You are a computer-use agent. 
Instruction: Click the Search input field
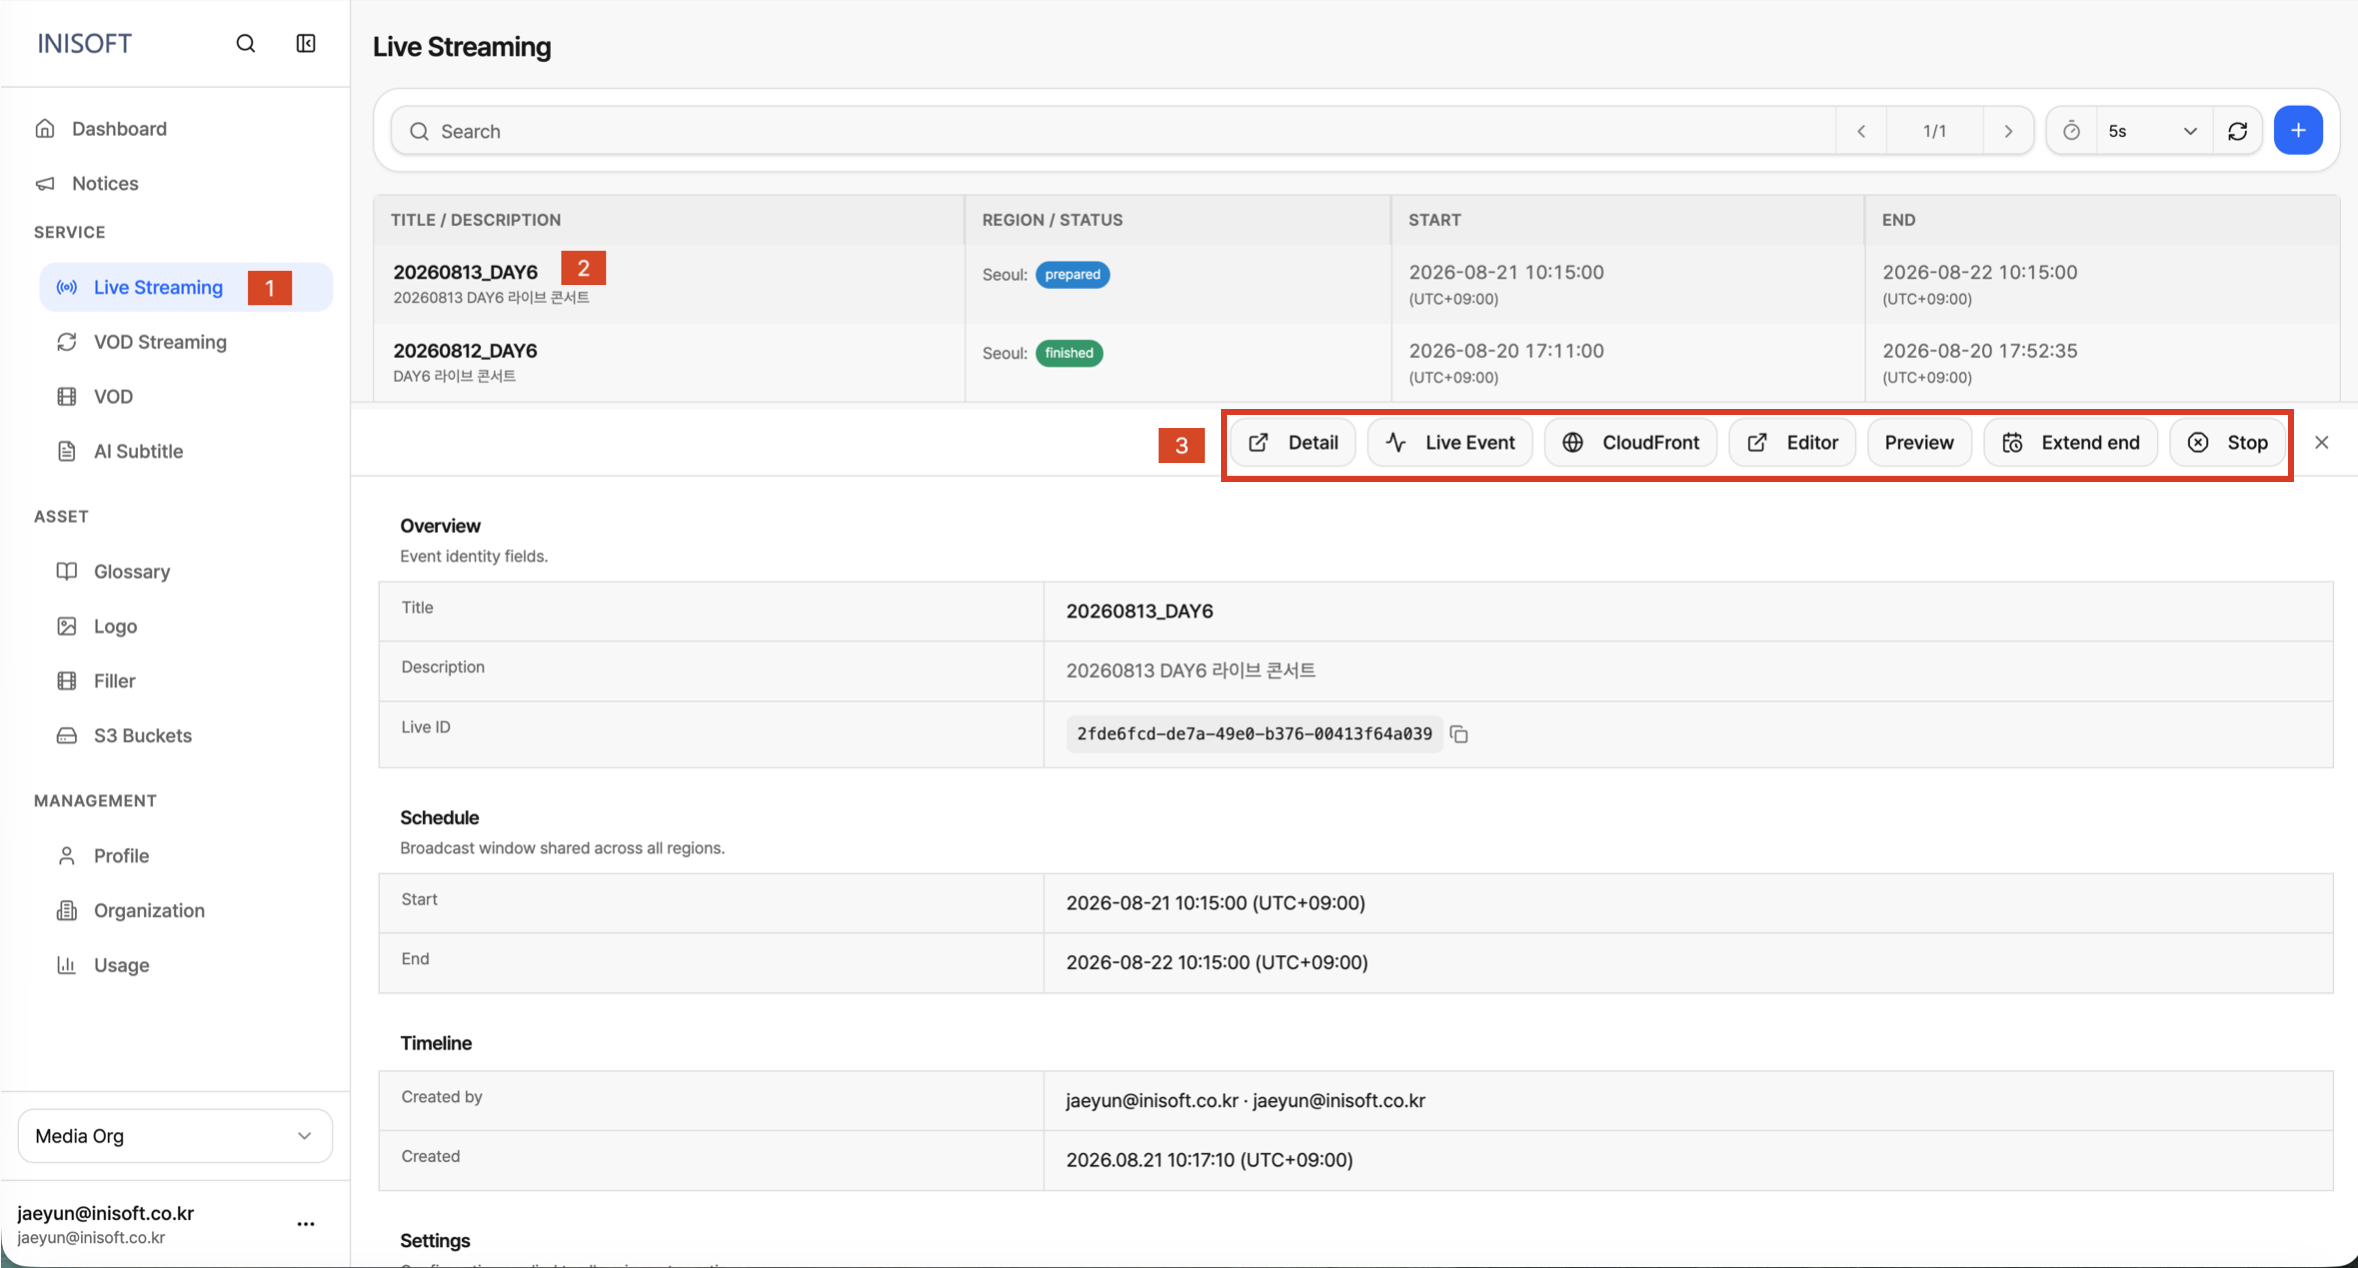[x=1113, y=131]
